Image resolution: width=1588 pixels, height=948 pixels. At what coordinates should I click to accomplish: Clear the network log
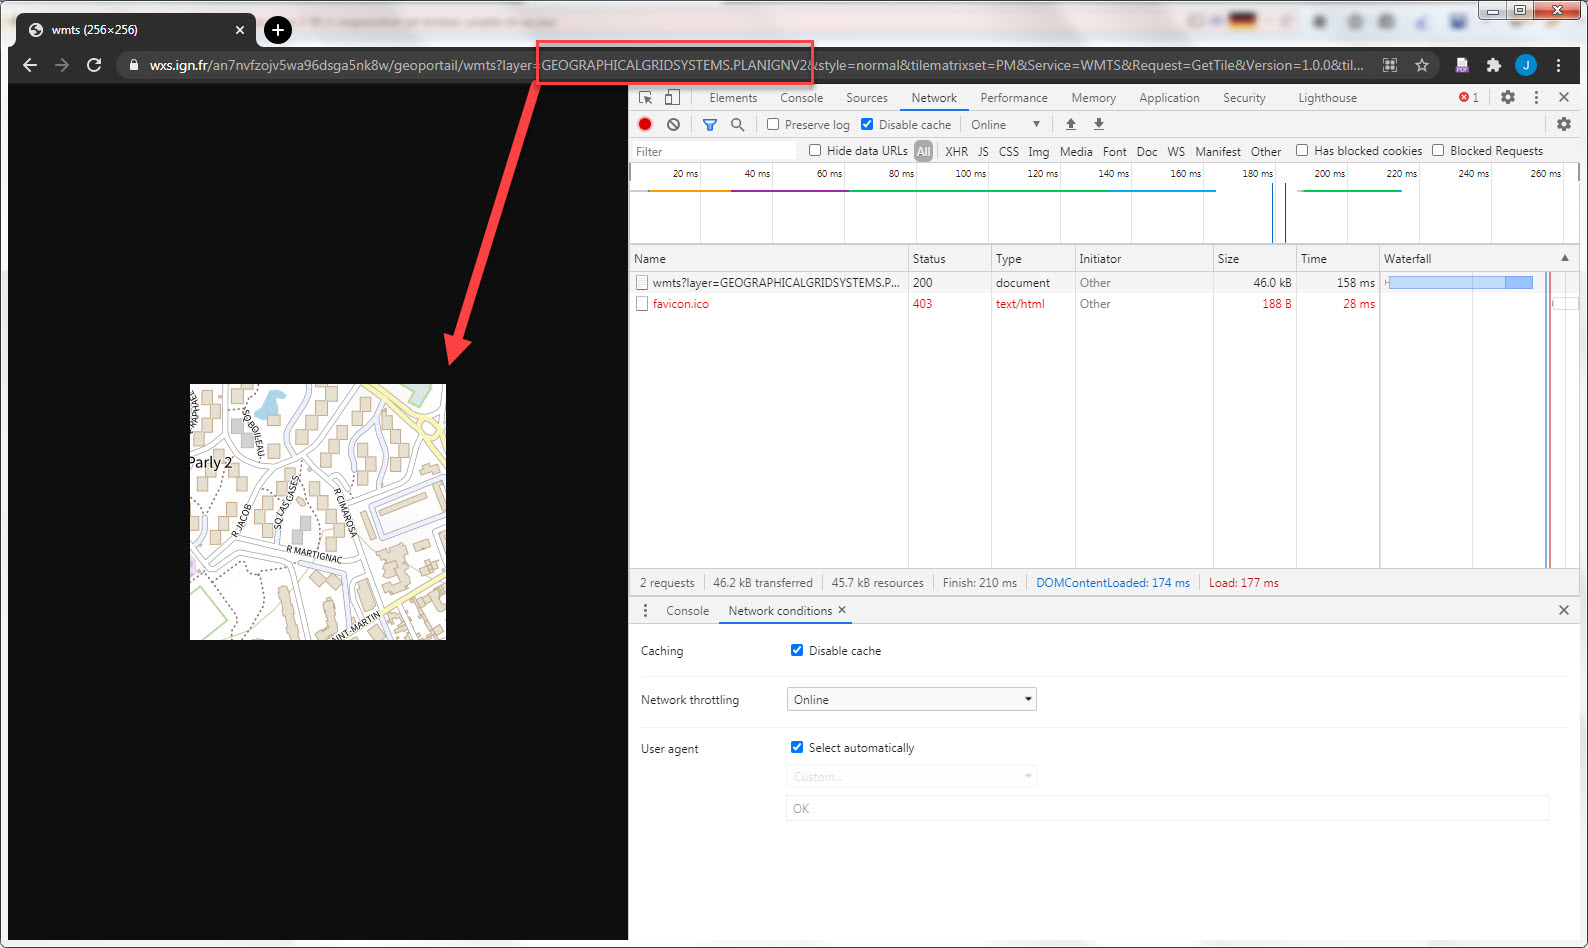pos(673,124)
